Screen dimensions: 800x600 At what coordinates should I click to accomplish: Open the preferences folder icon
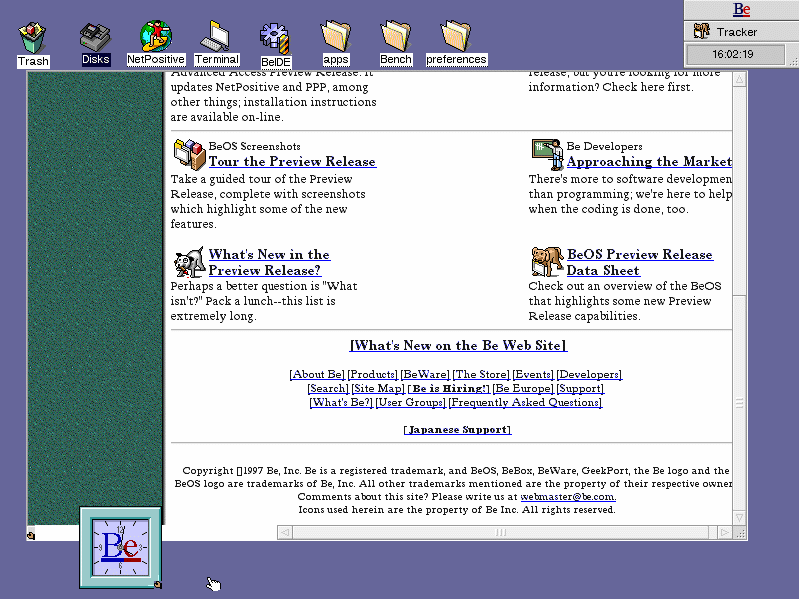(456, 38)
